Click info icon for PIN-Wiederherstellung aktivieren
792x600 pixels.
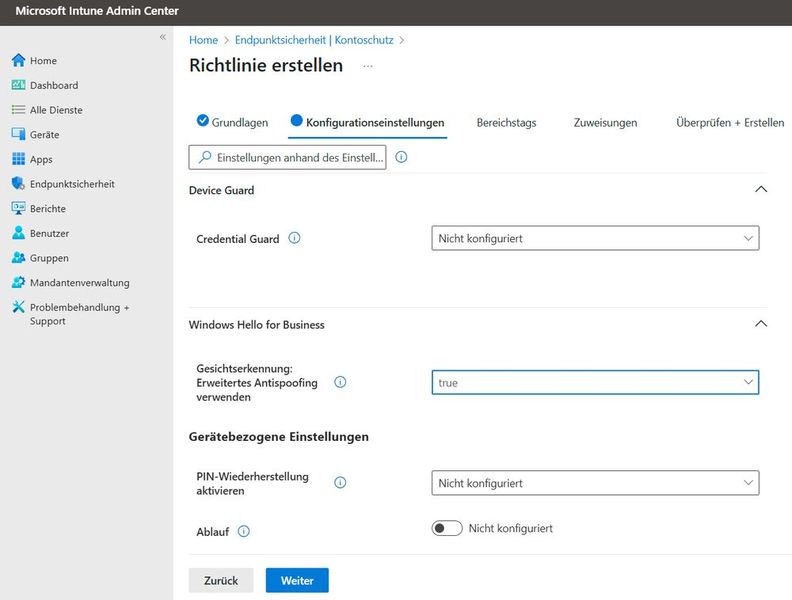(340, 483)
